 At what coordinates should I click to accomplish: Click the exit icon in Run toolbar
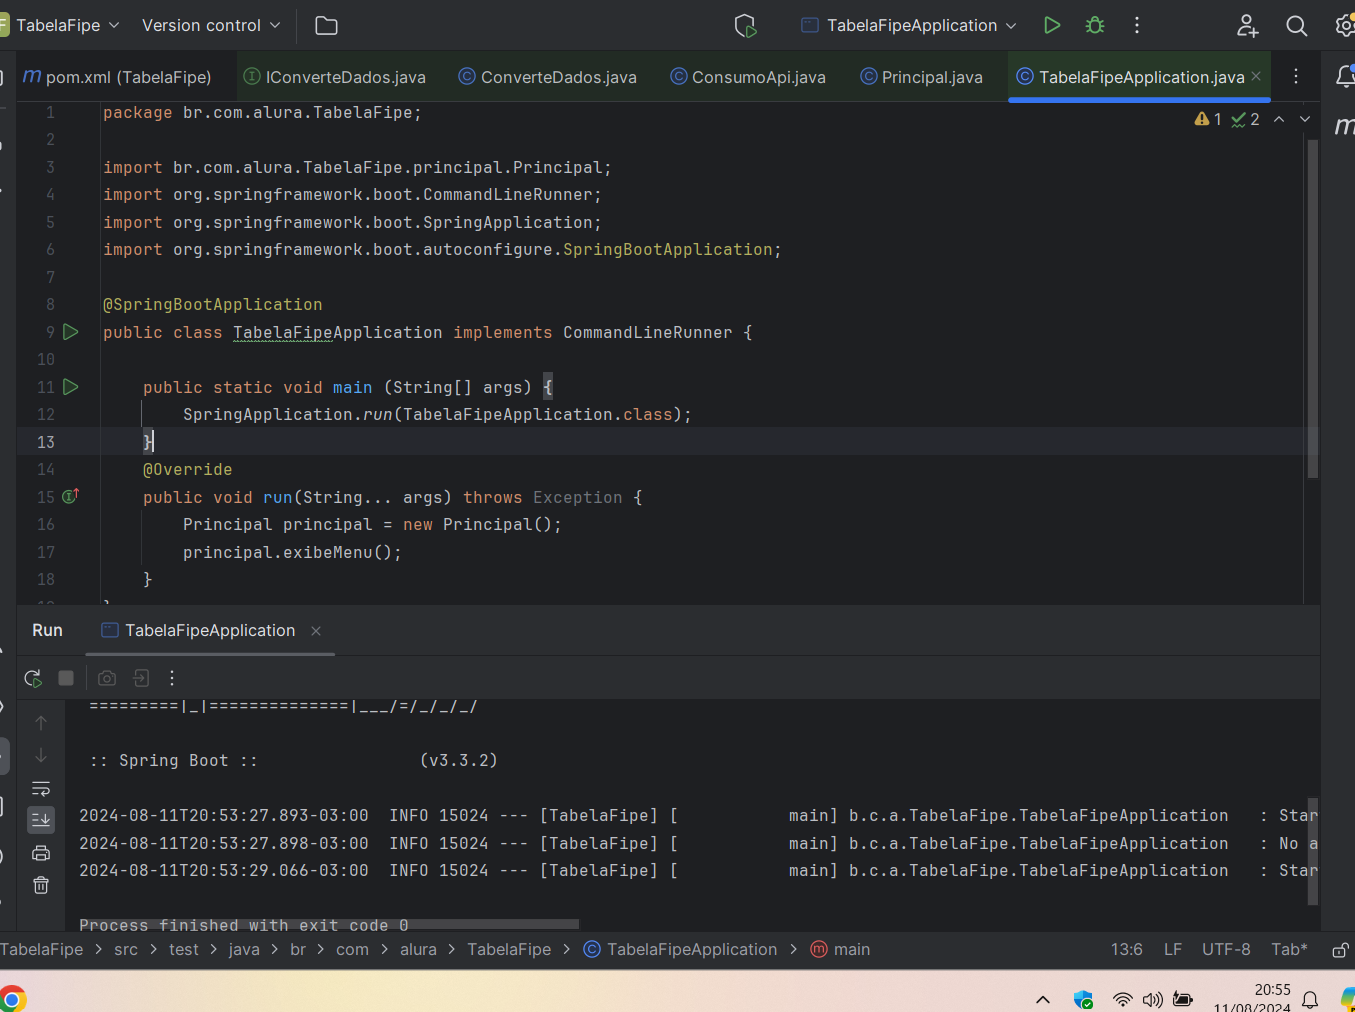click(141, 678)
